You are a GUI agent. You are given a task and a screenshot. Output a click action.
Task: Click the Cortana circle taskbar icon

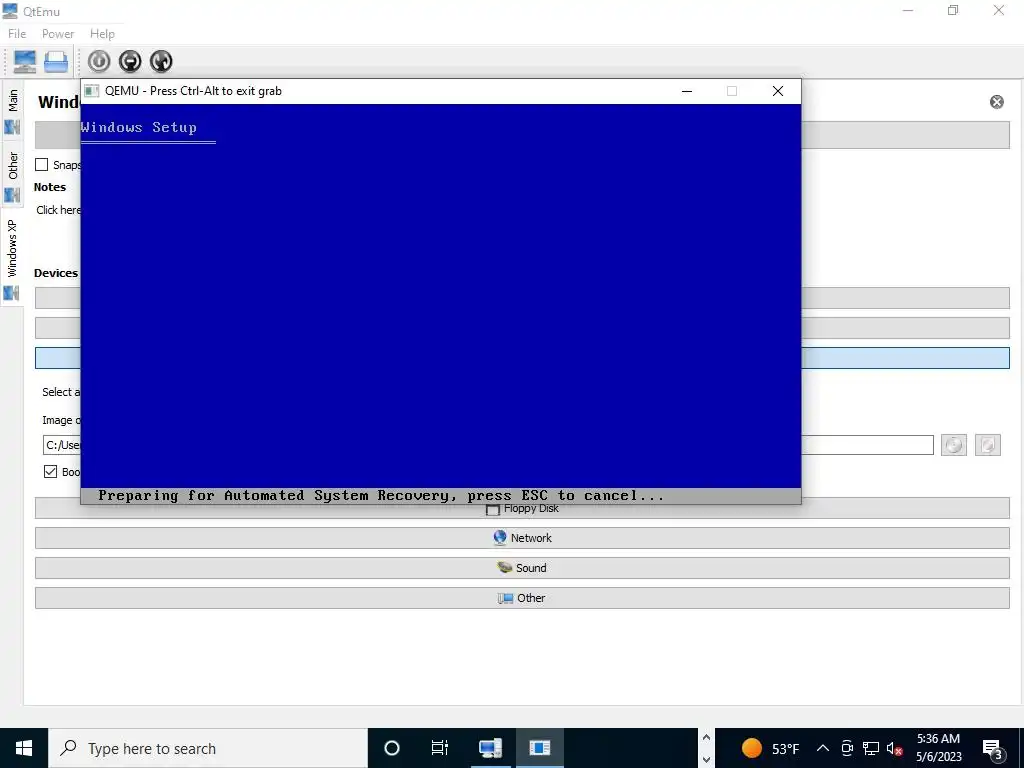coord(392,748)
